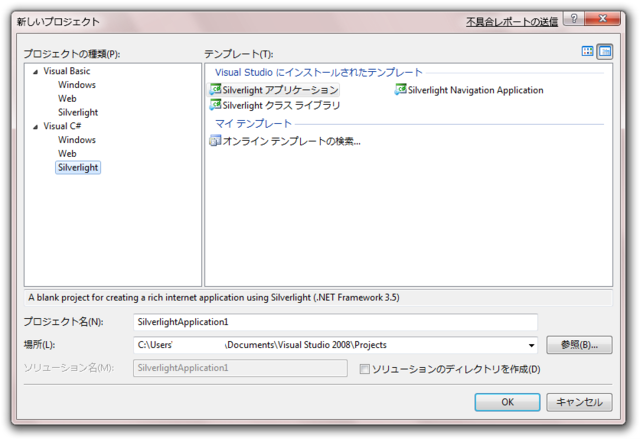Select Web under Visual Basic
Image resolution: width=640 pixels, height=439 pixels.
click(x=67, y=98)
